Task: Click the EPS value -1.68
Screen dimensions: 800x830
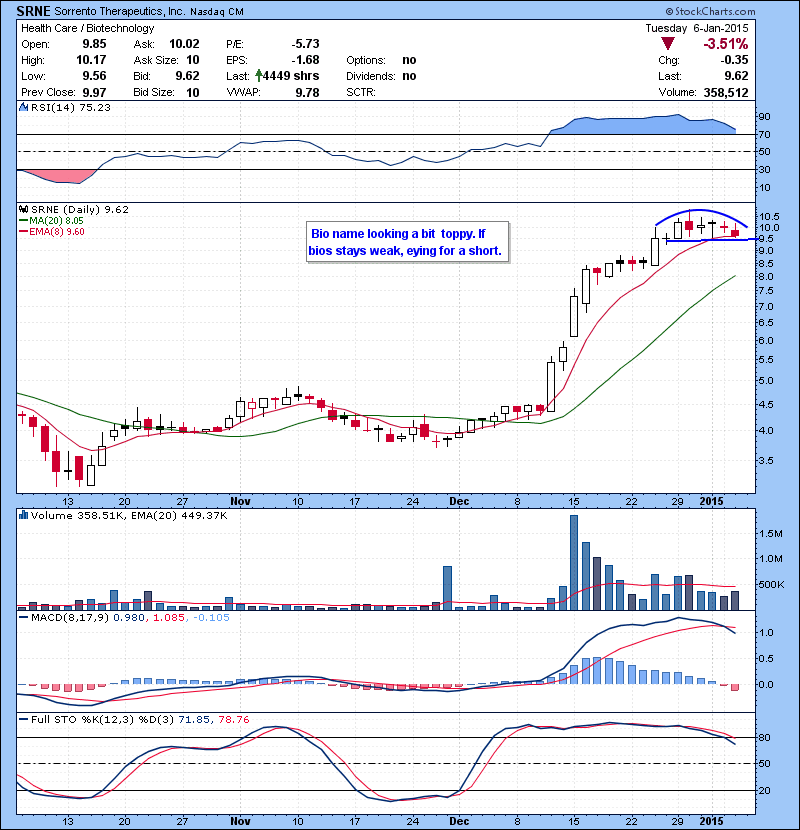Action: coord(305,60)
